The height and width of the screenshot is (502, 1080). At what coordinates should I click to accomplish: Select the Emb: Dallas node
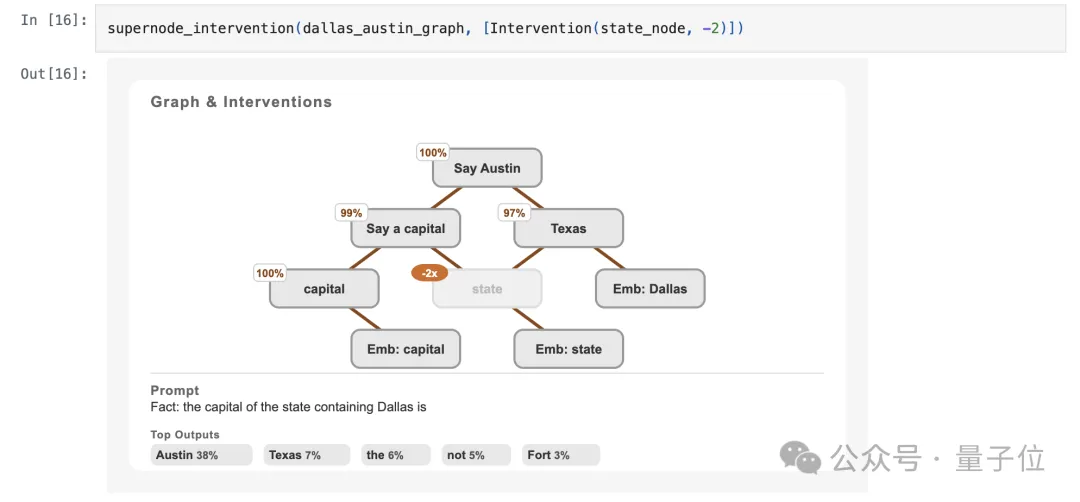650,289
